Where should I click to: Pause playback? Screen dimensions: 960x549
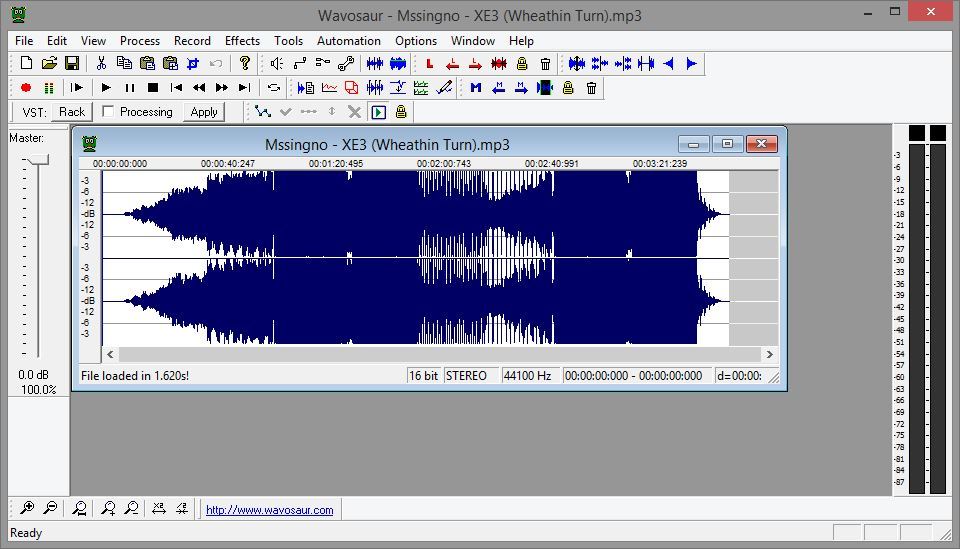(x=130, y=88)
